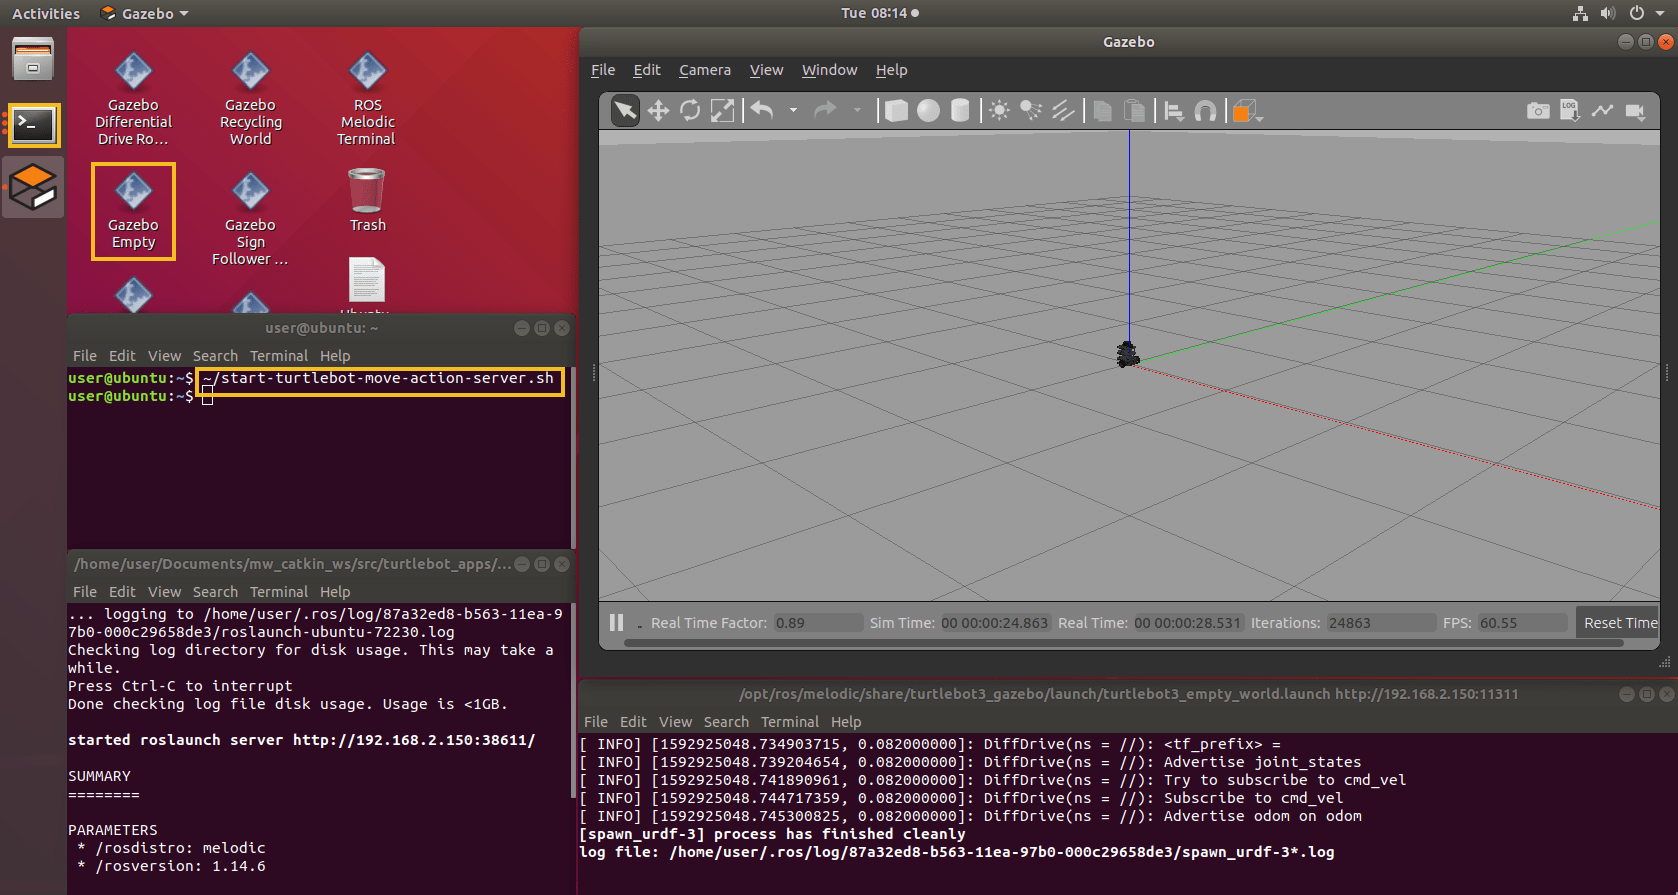Open the redo history dropdown arrow
1678x895 pixels.
(857, 110)
